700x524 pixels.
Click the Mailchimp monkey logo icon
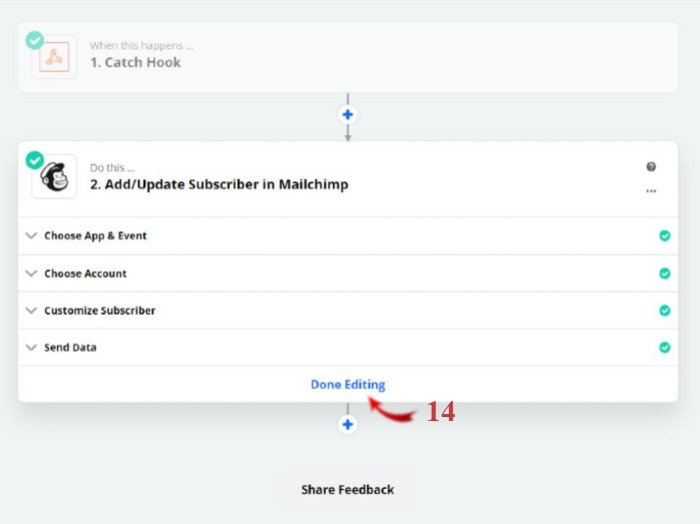tap(54, 177)
